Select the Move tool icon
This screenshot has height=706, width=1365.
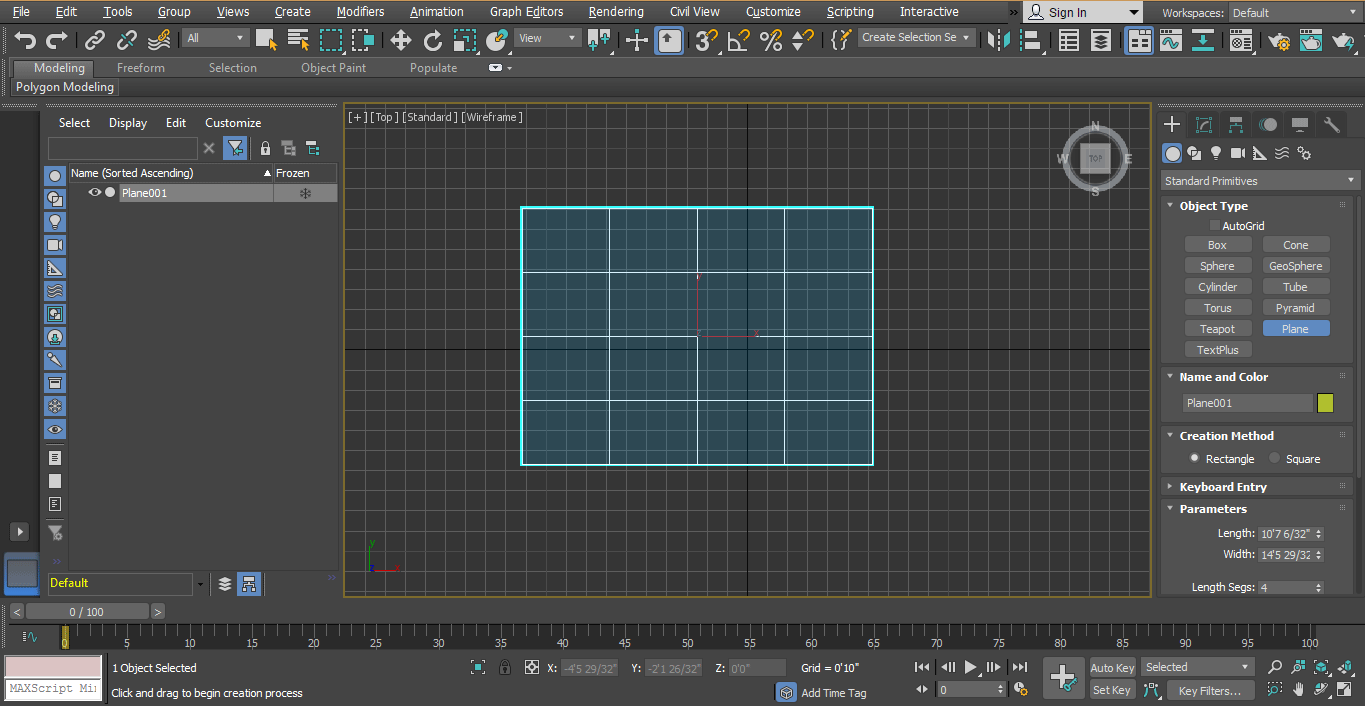pos(400,40)
